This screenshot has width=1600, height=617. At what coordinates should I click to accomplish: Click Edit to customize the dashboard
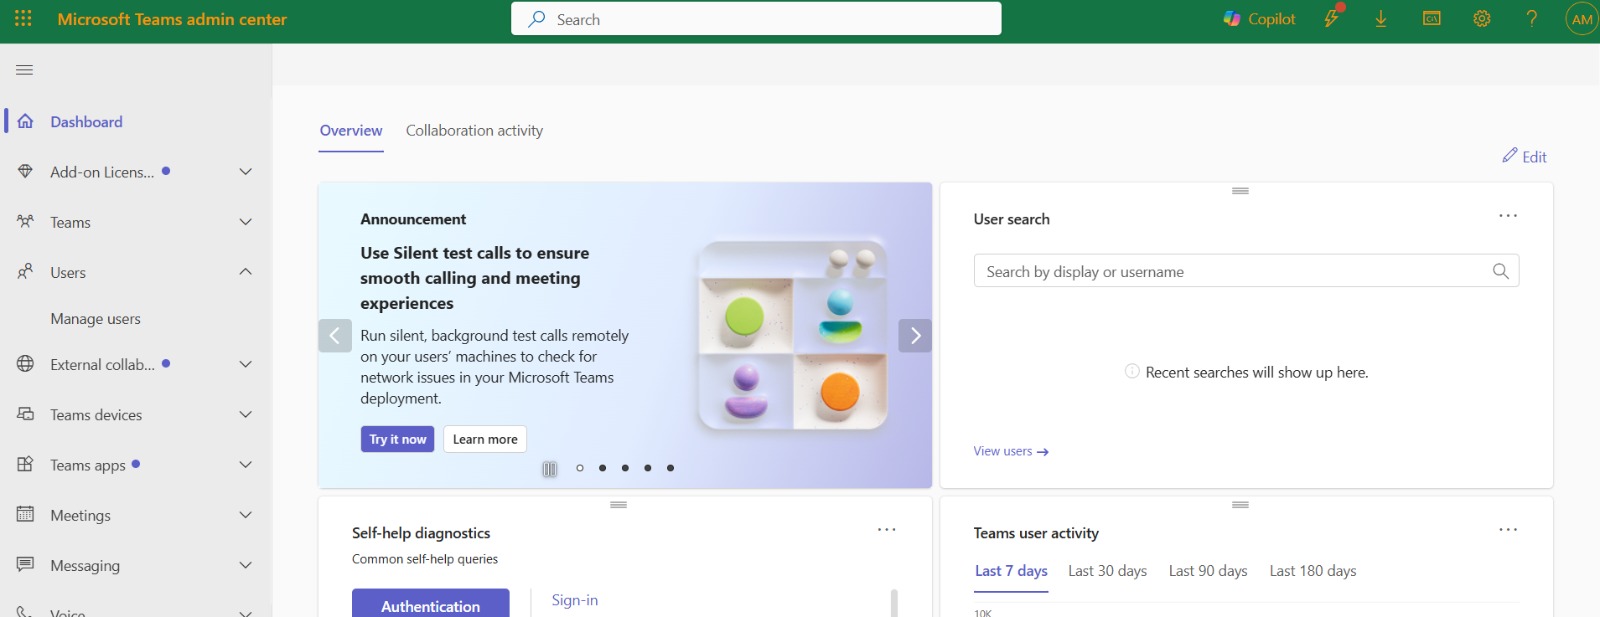[1524, 156]
